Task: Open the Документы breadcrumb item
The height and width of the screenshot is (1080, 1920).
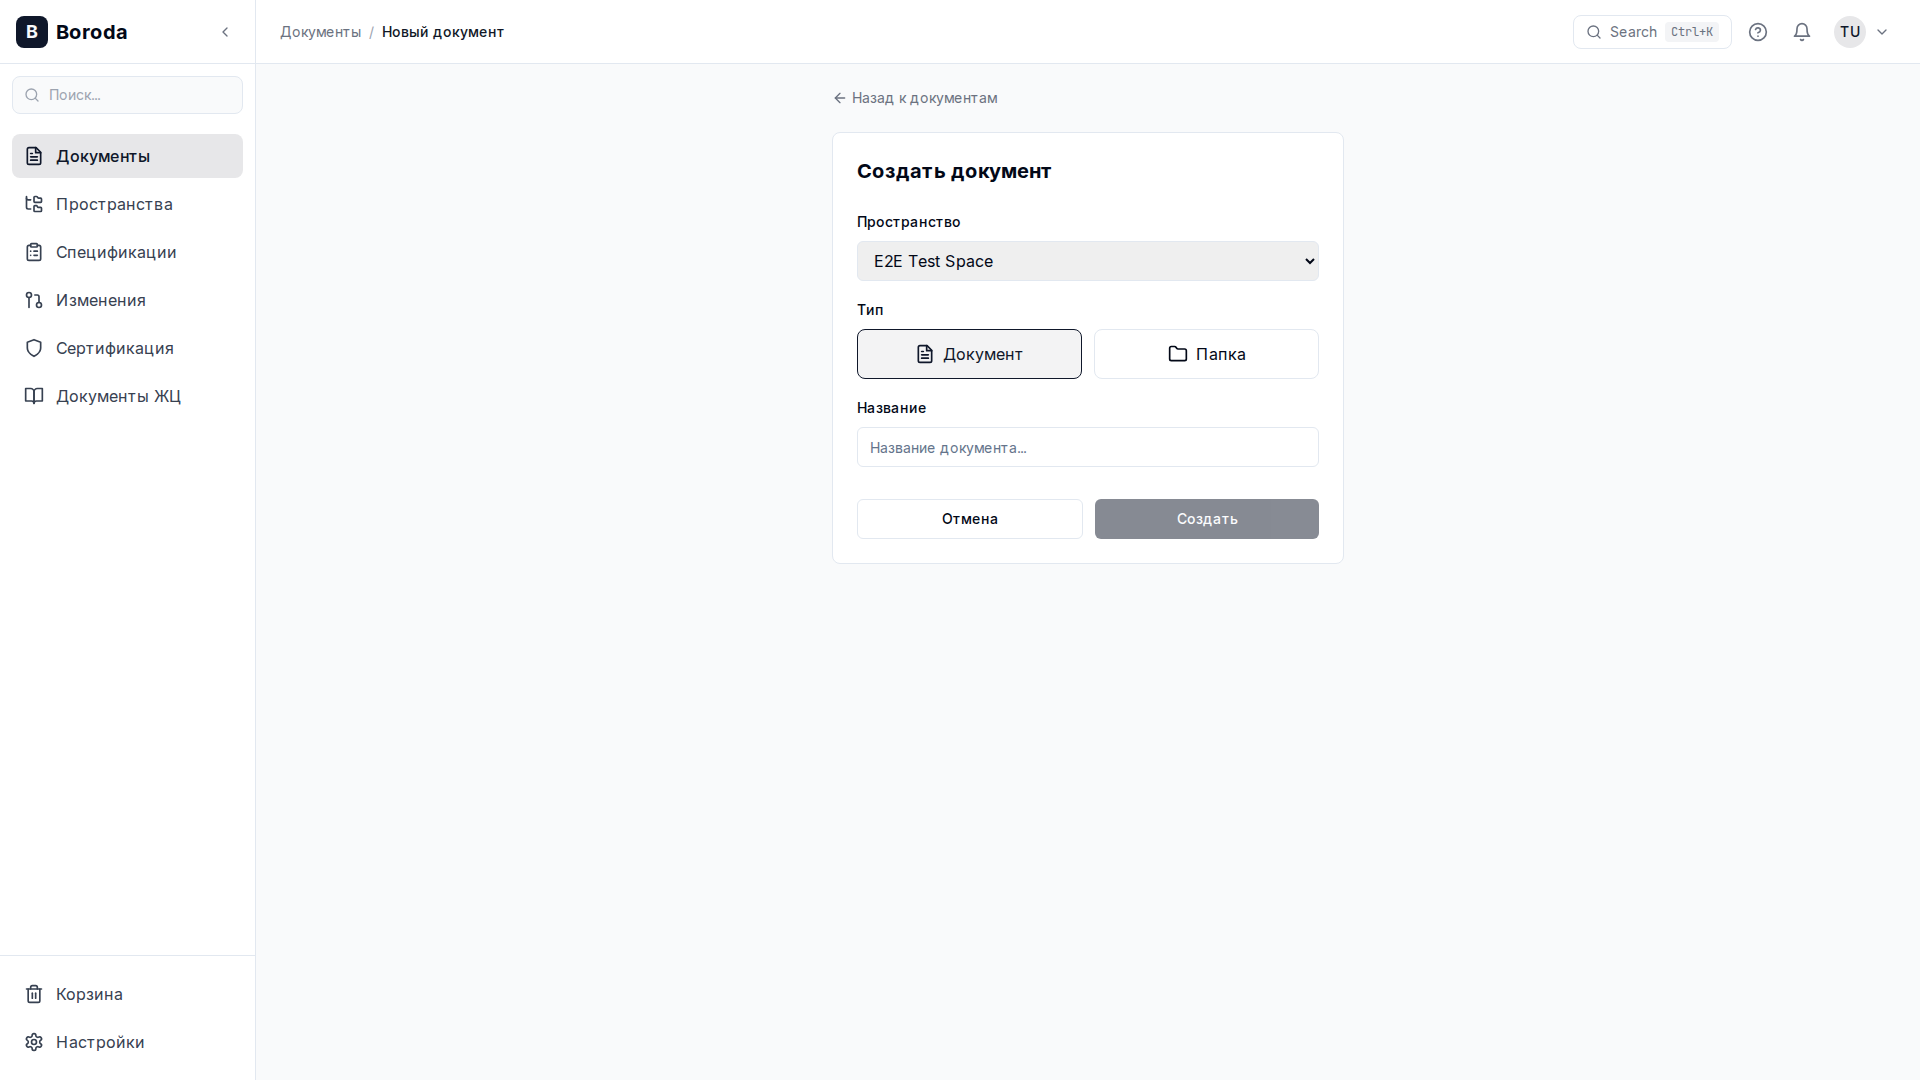Action: click(320, 32)
